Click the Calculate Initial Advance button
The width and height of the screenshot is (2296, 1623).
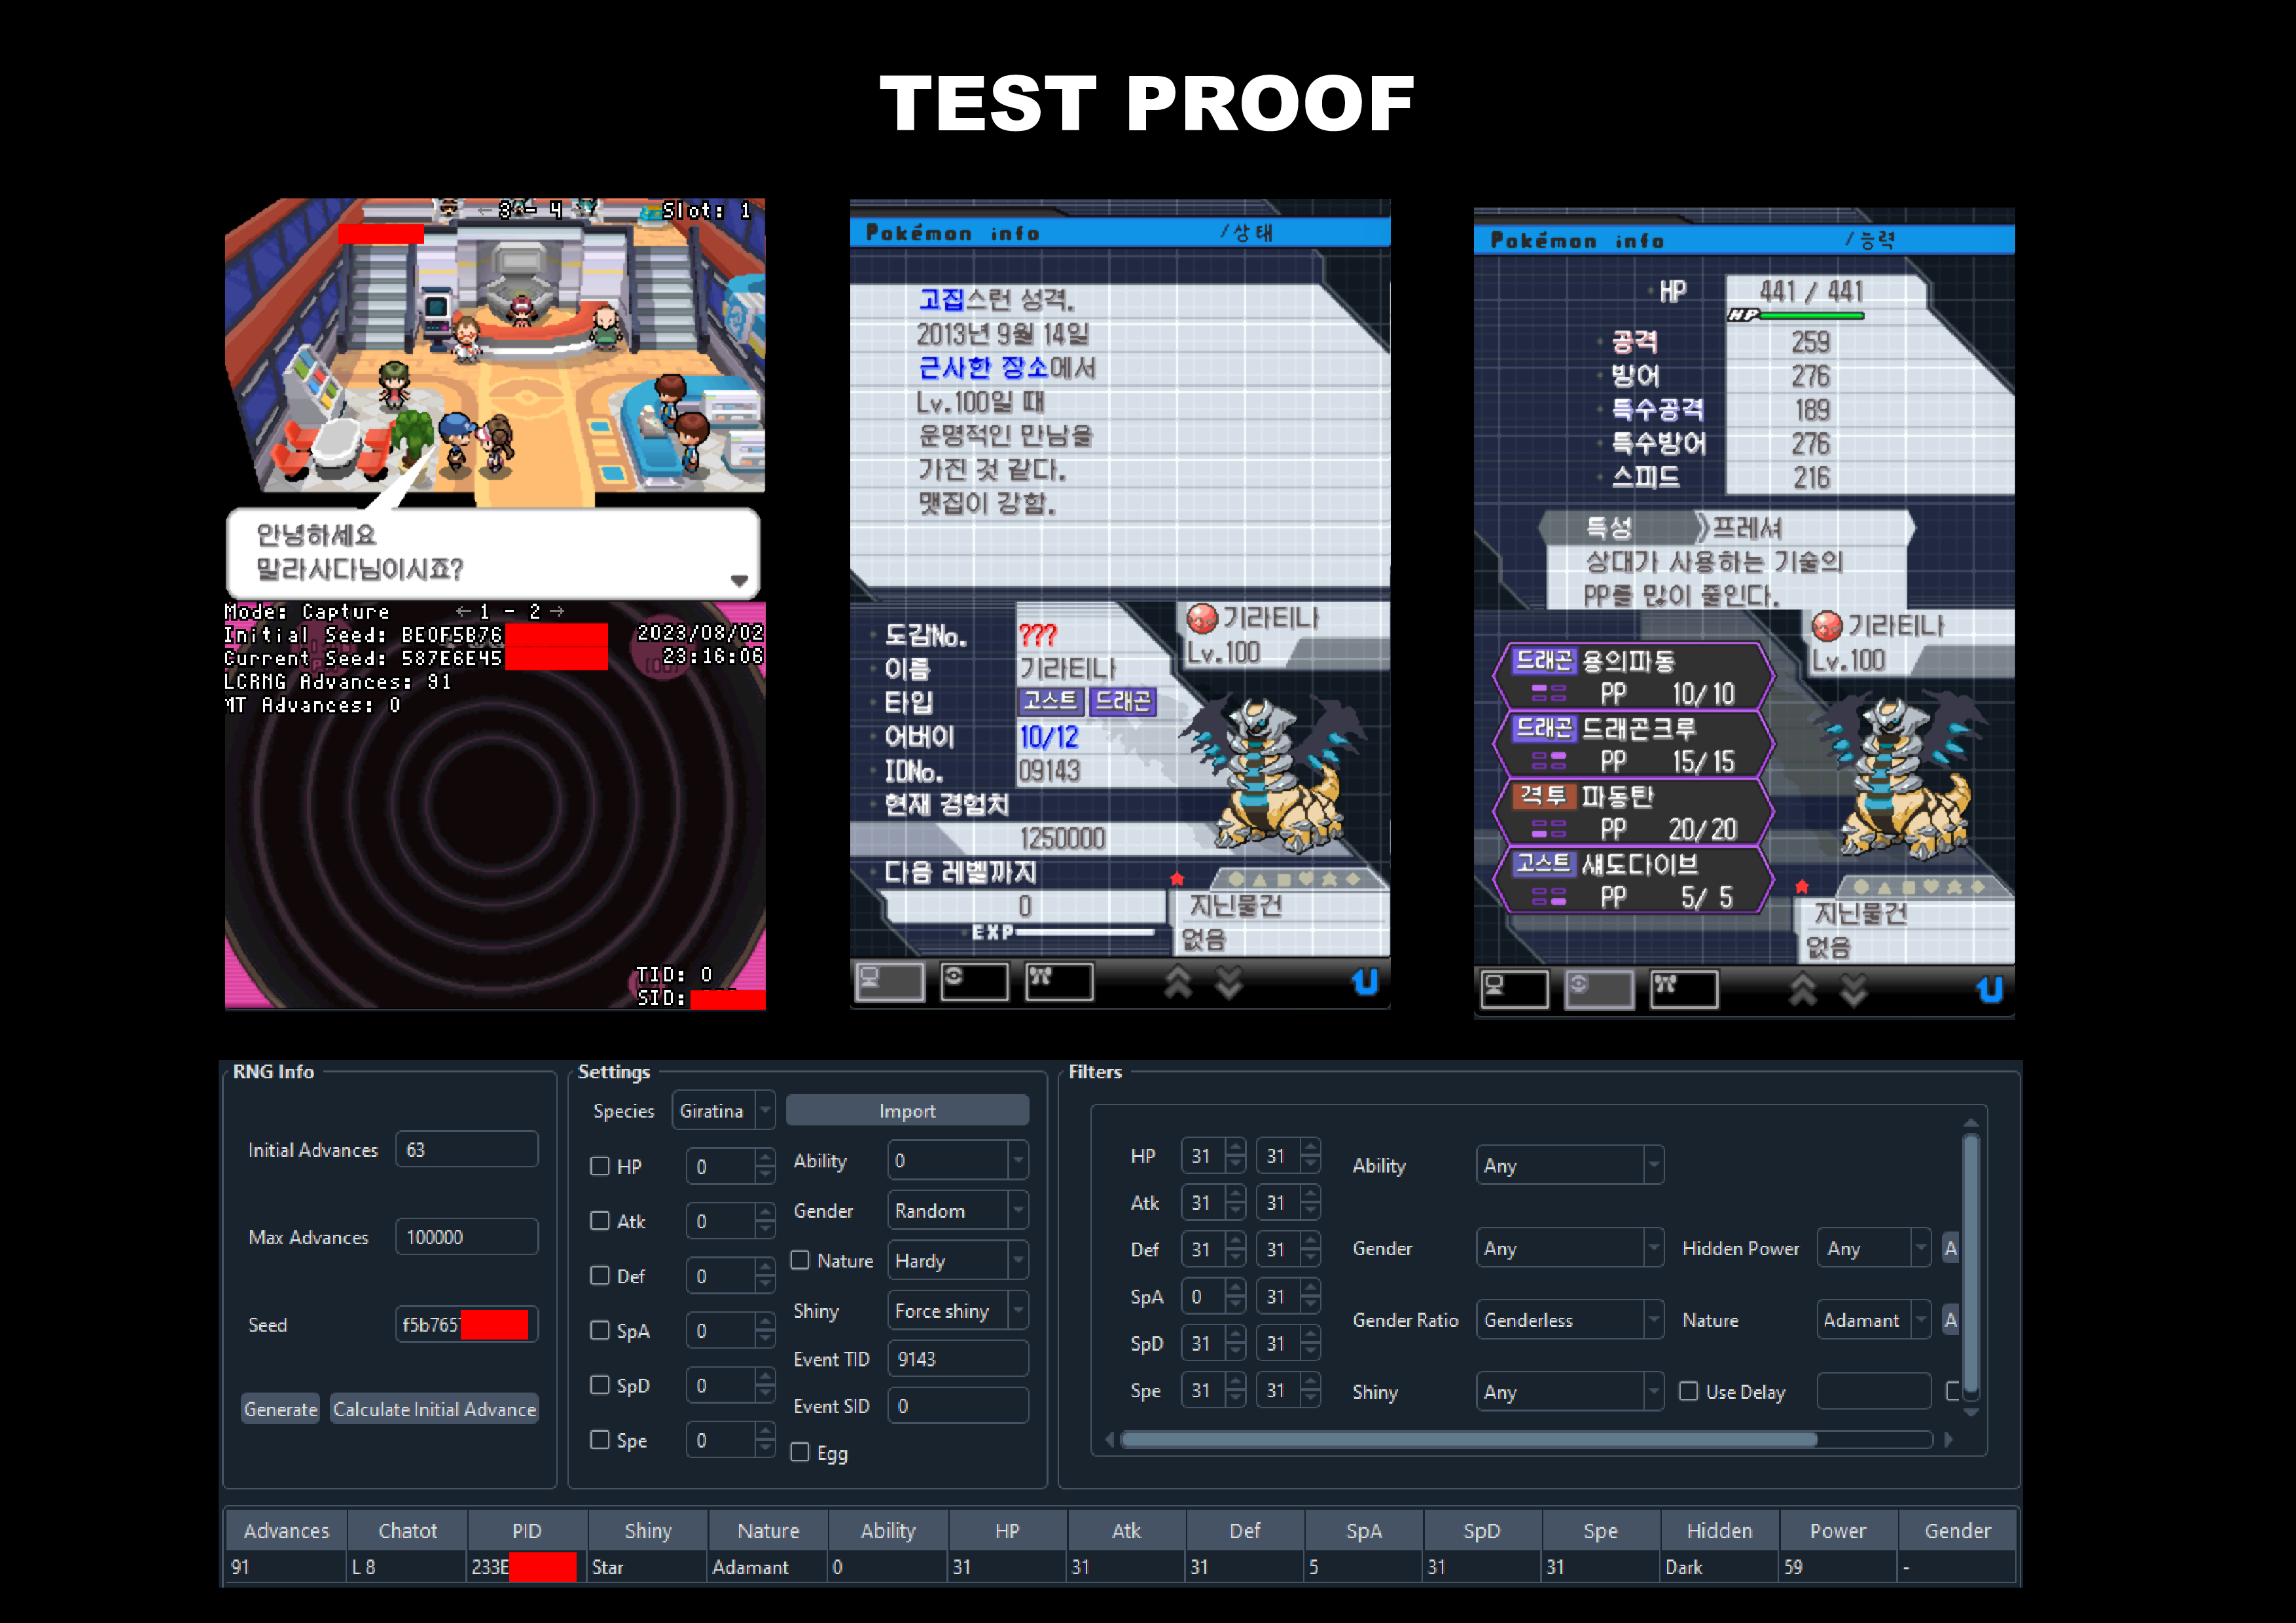tap(434, 1408)
